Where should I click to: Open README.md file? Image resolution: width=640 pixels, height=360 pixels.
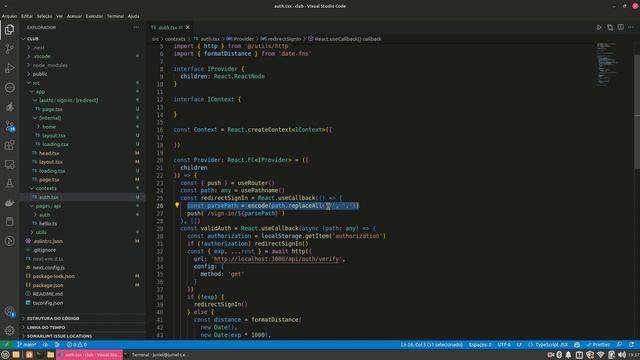[x=47, y=294]
